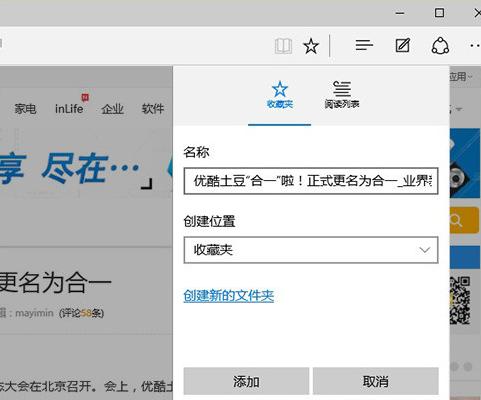This screenshot has width=481, height=400.
Task: Switch to the 阅读列表 tab
Action: tap(342, 96)
